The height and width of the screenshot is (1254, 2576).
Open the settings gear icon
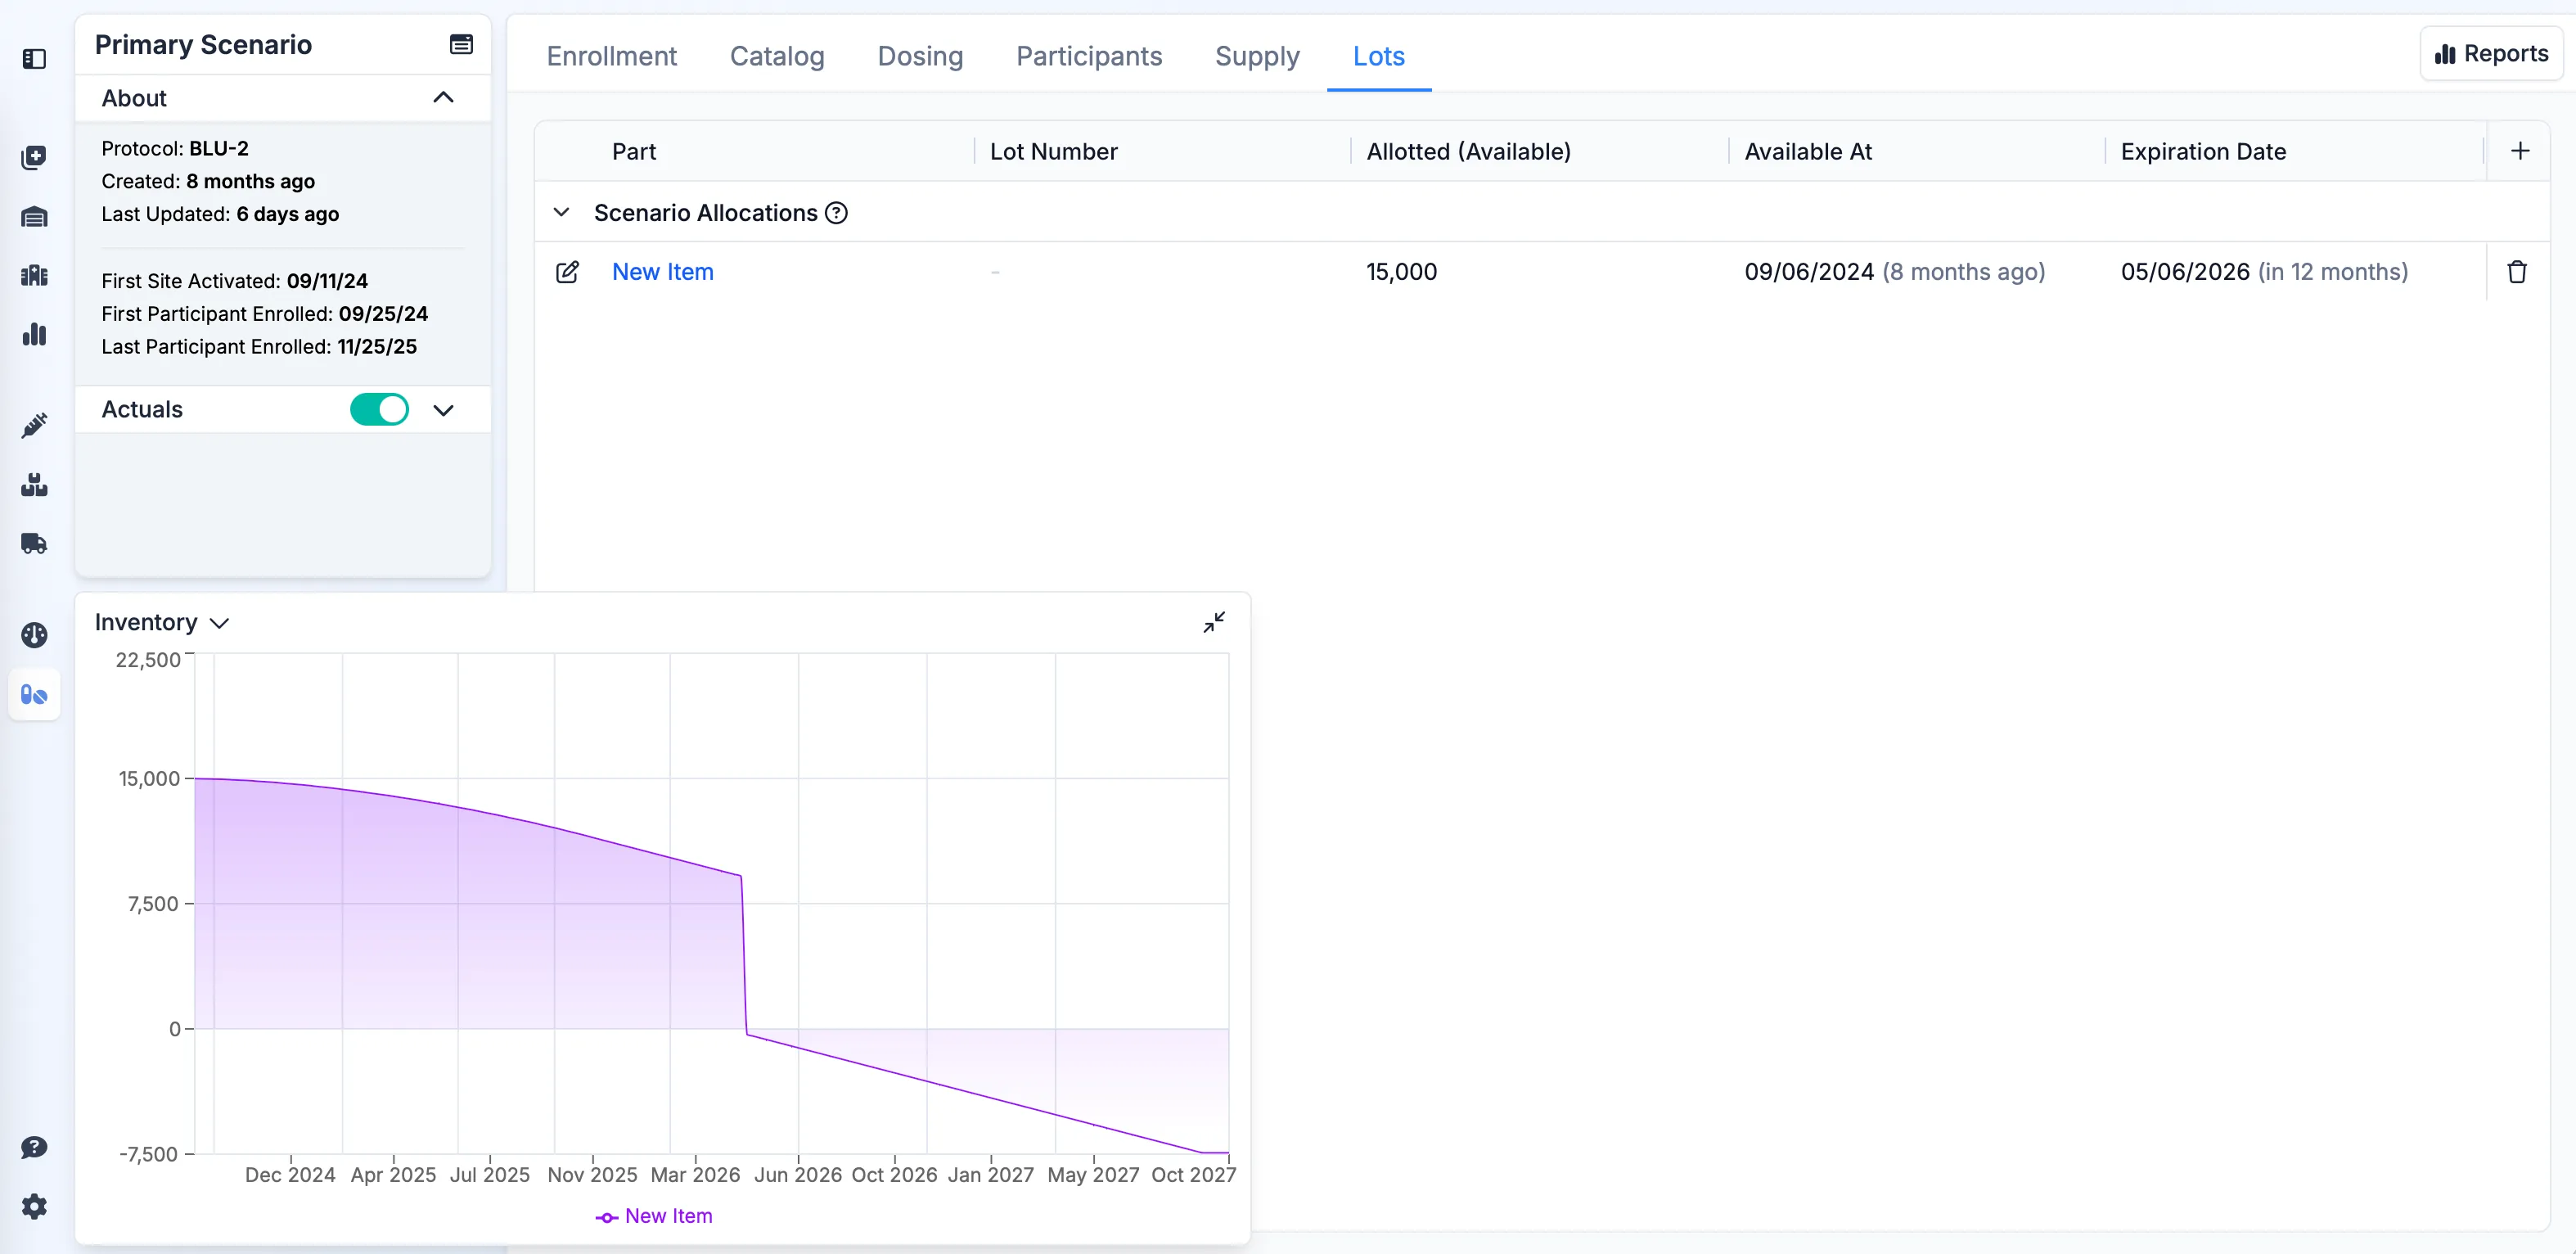34,1206
